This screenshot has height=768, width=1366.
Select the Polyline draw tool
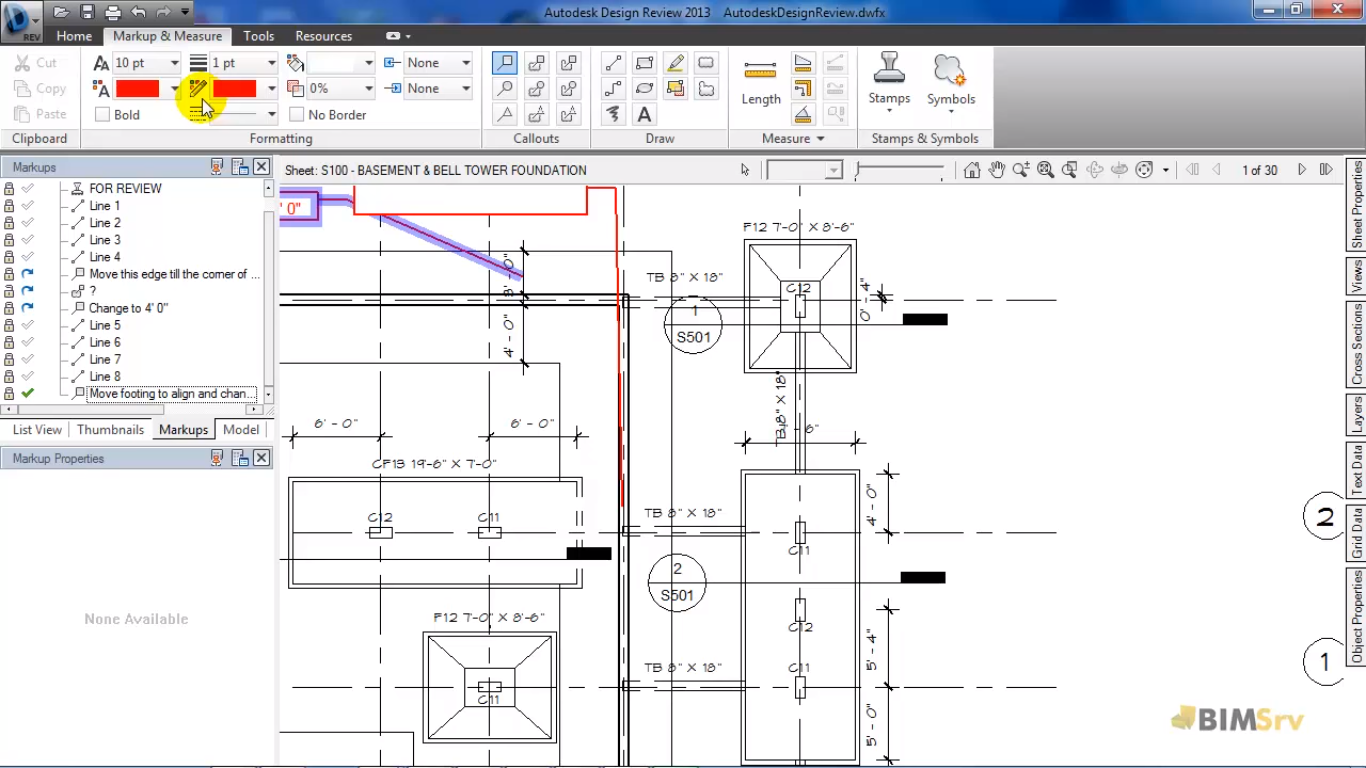[613, 89]
